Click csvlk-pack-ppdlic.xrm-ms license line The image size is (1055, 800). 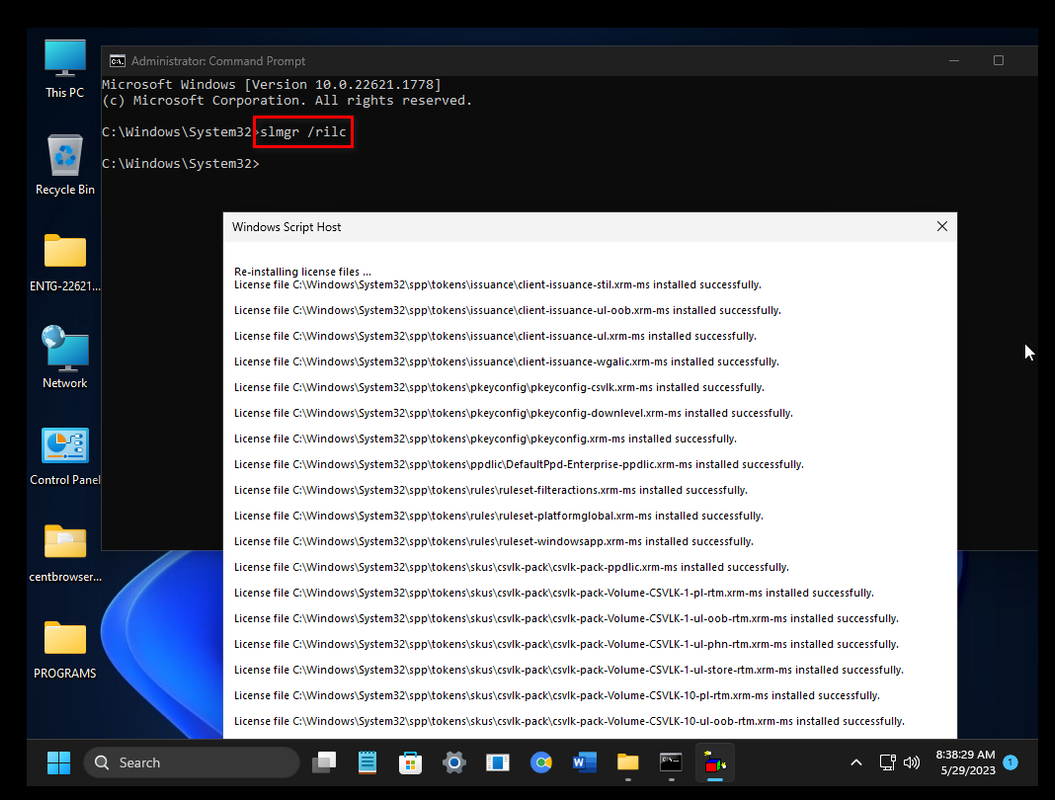tap(511, 567)
